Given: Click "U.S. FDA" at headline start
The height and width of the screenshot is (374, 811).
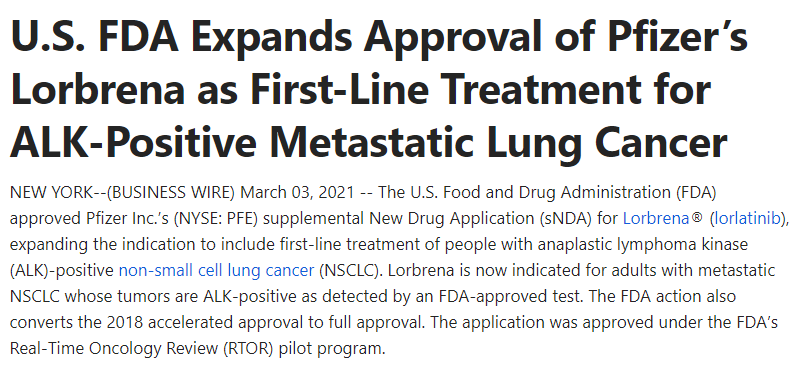Looking at the screenshot, I should coord(95,36).
